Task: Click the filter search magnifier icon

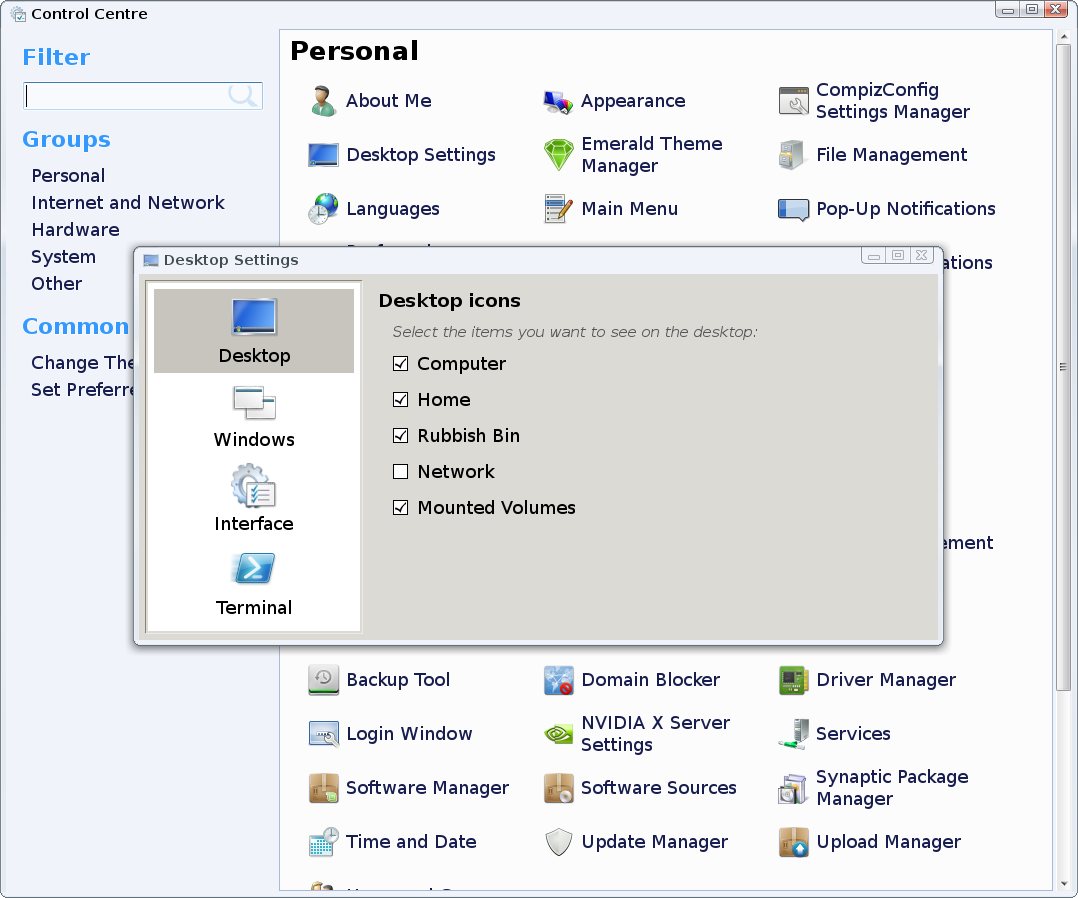Action: 243,95
